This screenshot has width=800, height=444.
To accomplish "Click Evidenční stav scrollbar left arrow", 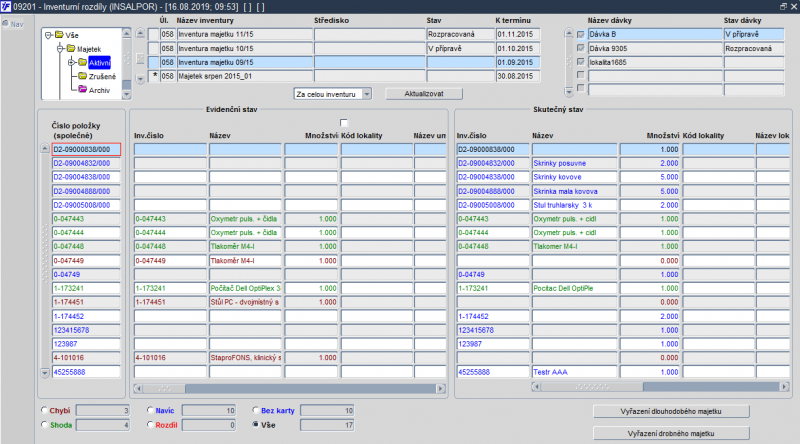I will coord(138,389).
